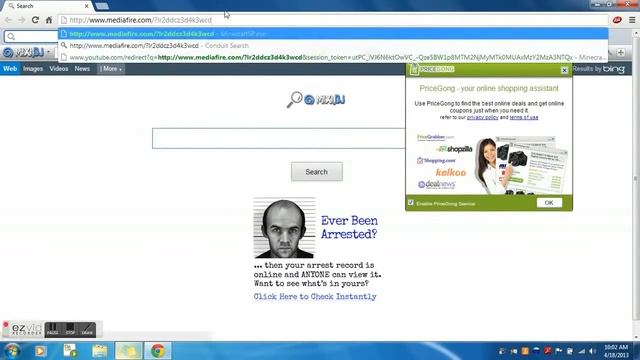Switch to the Images search tab
The image size is (640, 360).
pos(33,69)
